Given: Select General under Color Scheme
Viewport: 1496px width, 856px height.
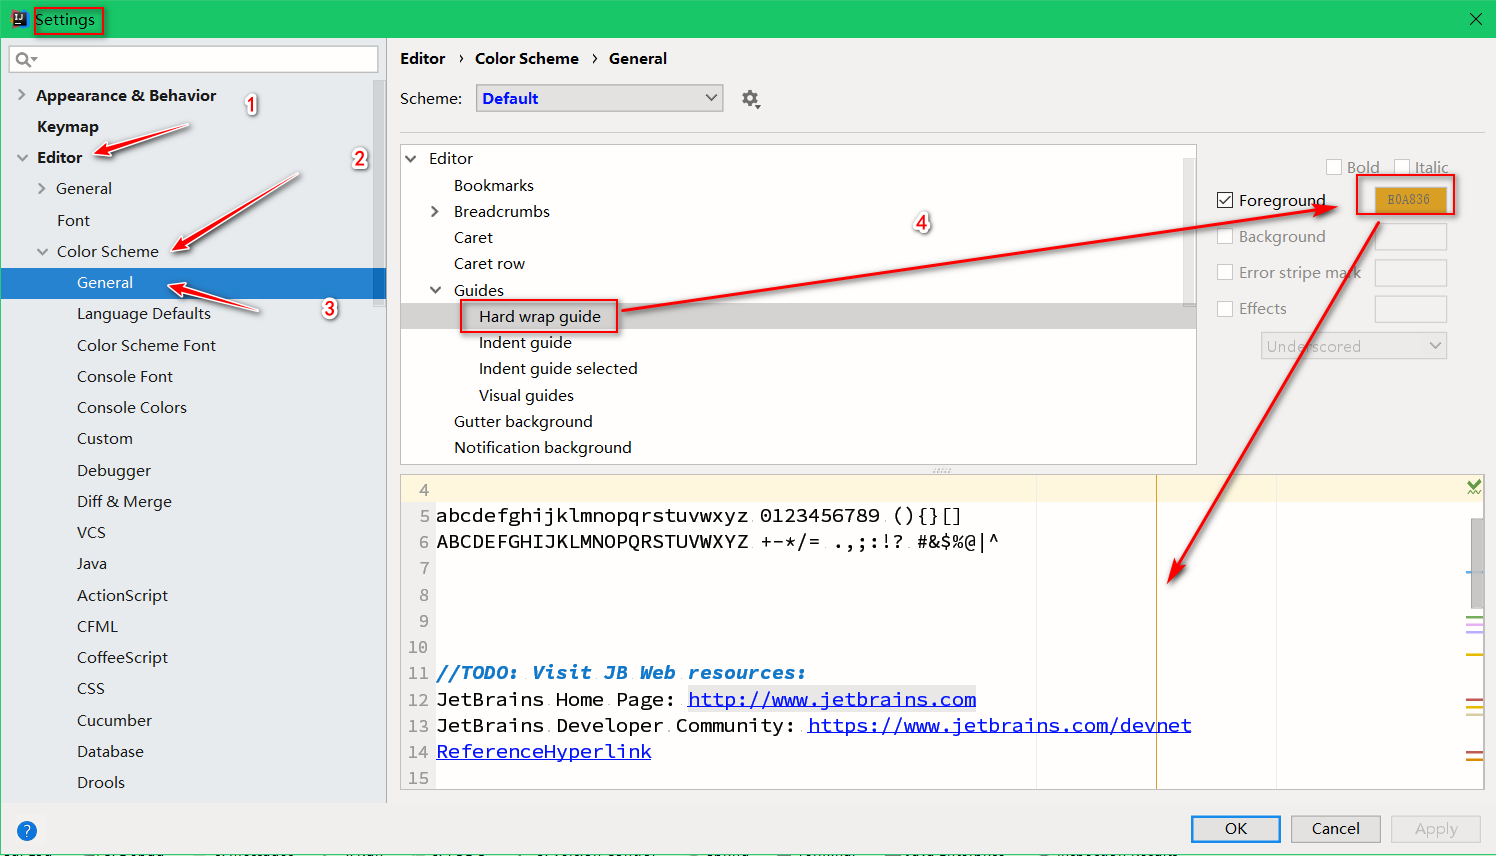Looking at the screenshot, I should coord(105,283).
